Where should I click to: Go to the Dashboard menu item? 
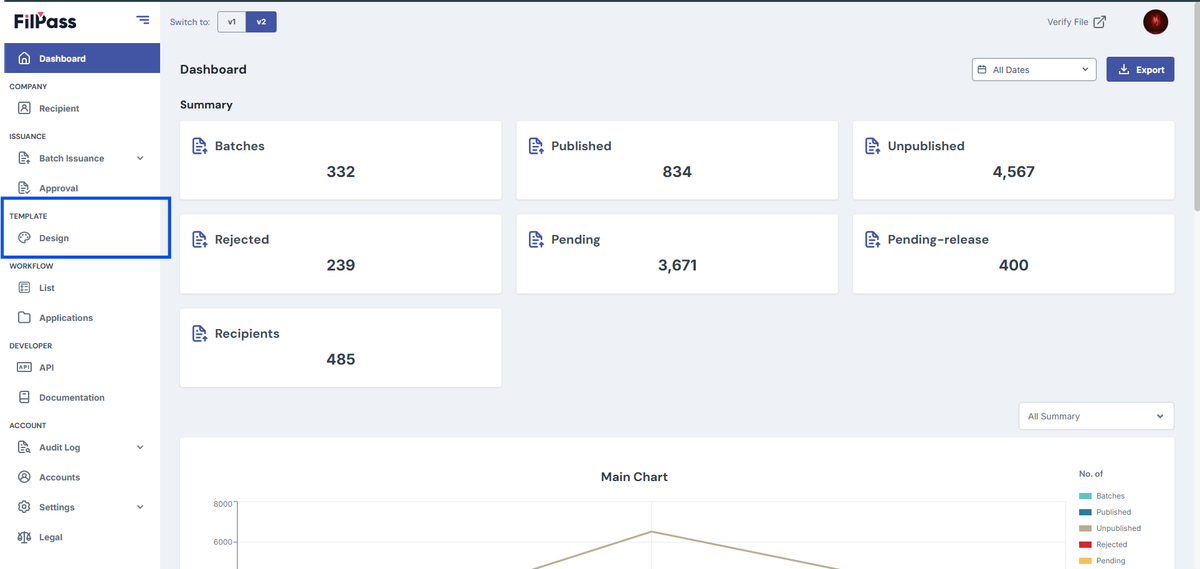(x=82, y=58)
